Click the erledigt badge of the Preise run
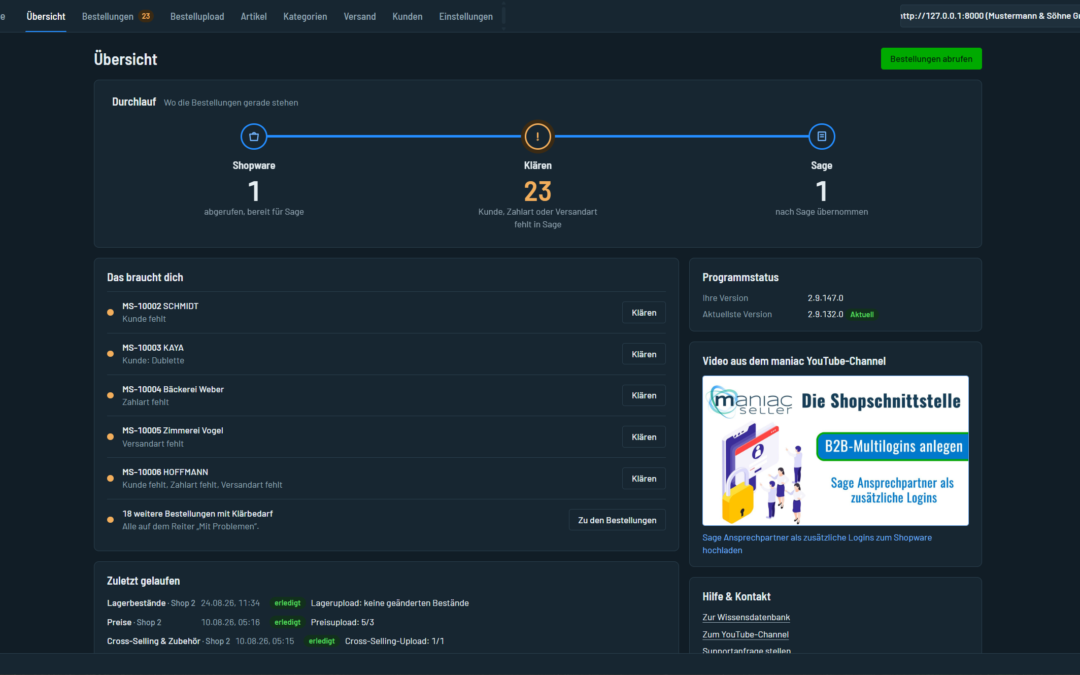 pos(287,622)
